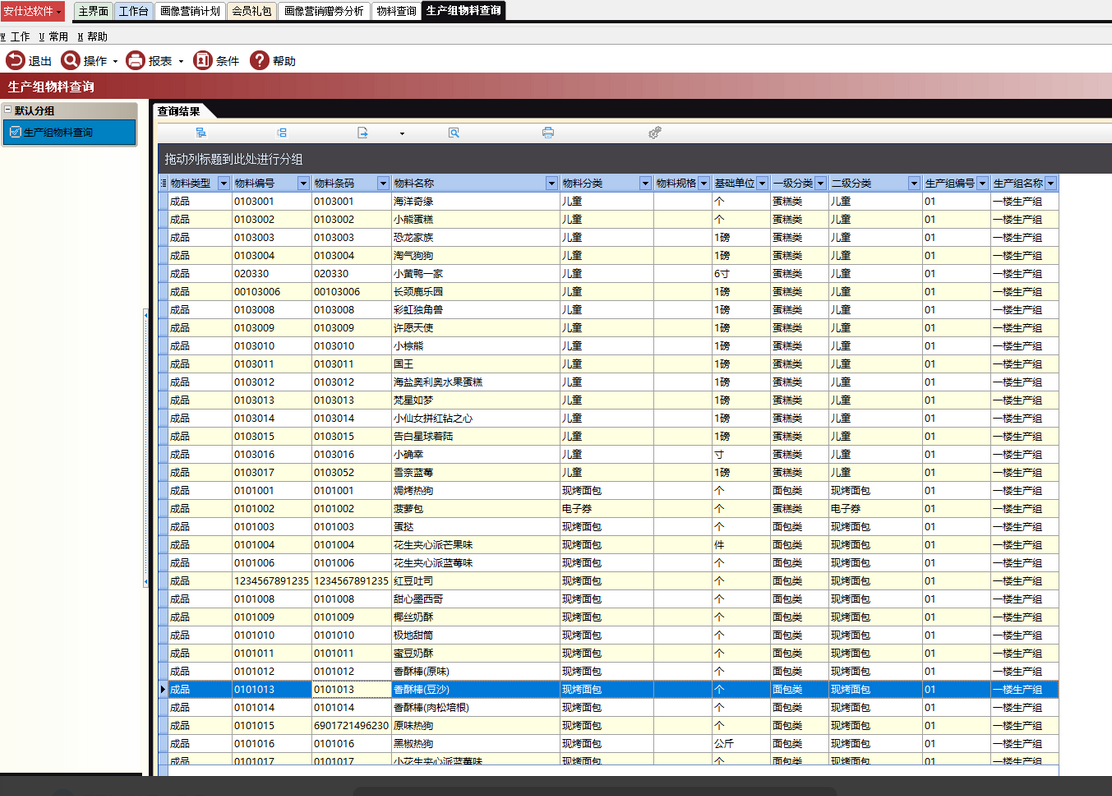Open the 一级分类 column filter dropdown
Screen dimensions: 1112x796
point(821,184)
